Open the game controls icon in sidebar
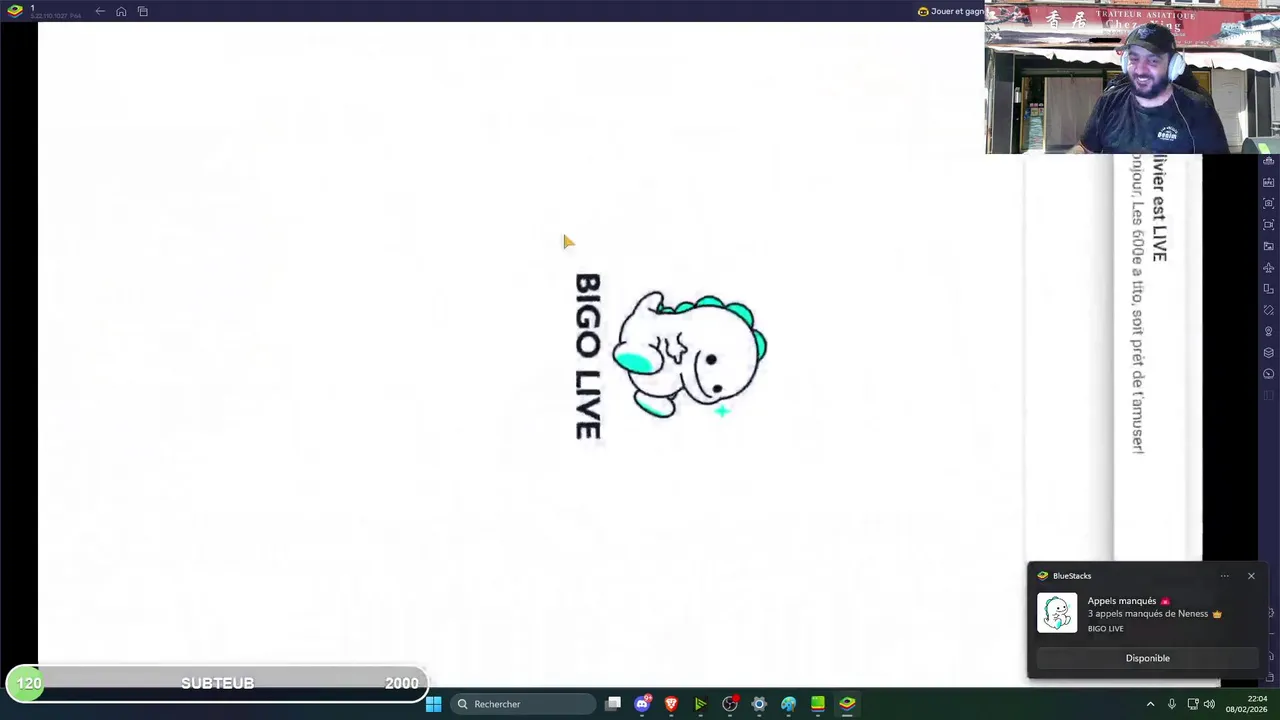 [1268, 160]
